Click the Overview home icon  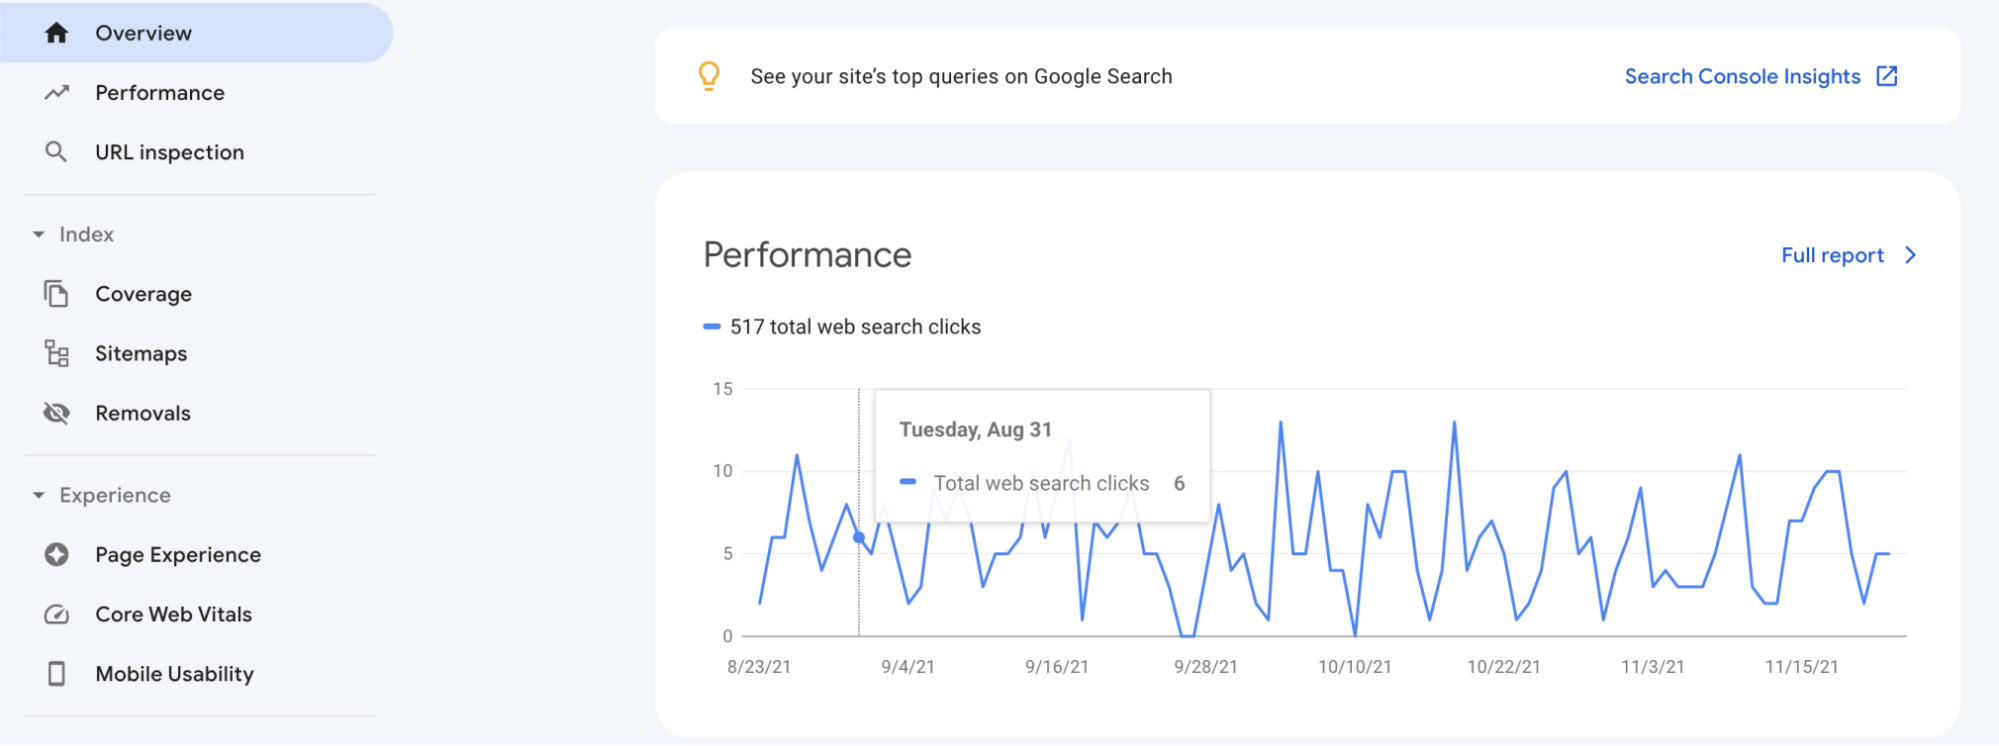[57, 33]
